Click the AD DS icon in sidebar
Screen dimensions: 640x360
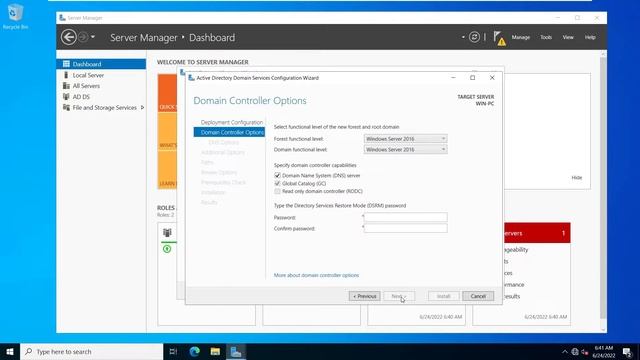[66, 97]
